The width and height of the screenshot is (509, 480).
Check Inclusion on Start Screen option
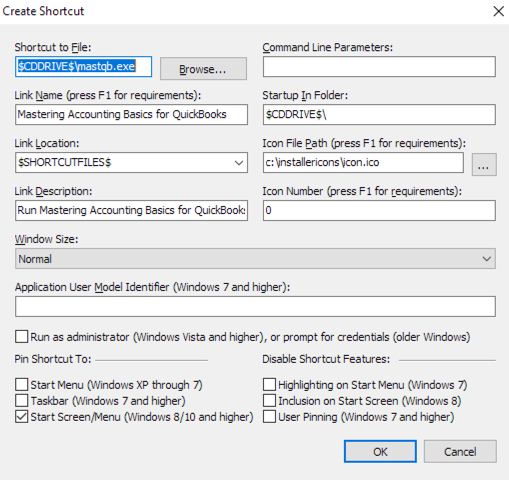(269, 401)
